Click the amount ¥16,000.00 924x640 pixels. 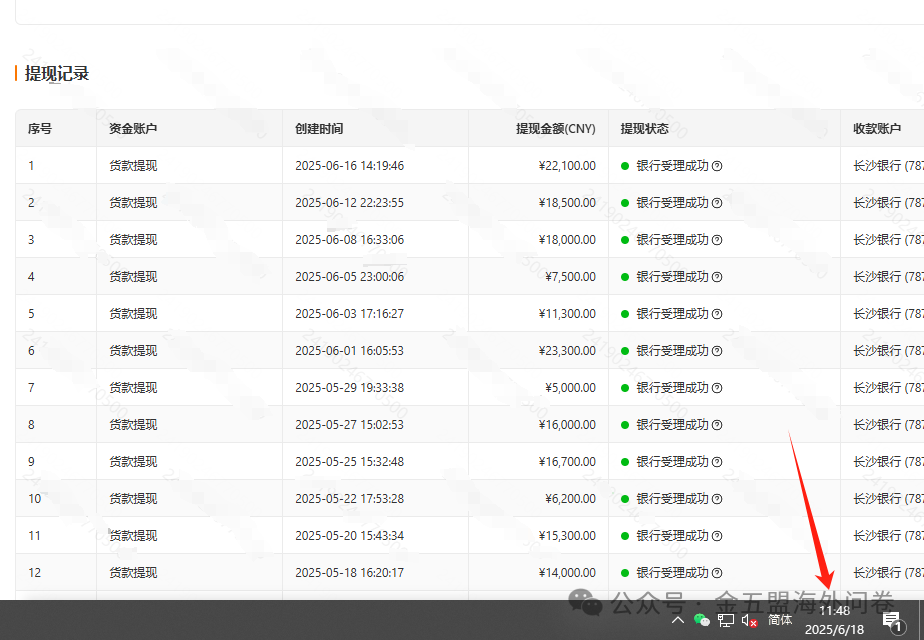(x=567, y=425)
